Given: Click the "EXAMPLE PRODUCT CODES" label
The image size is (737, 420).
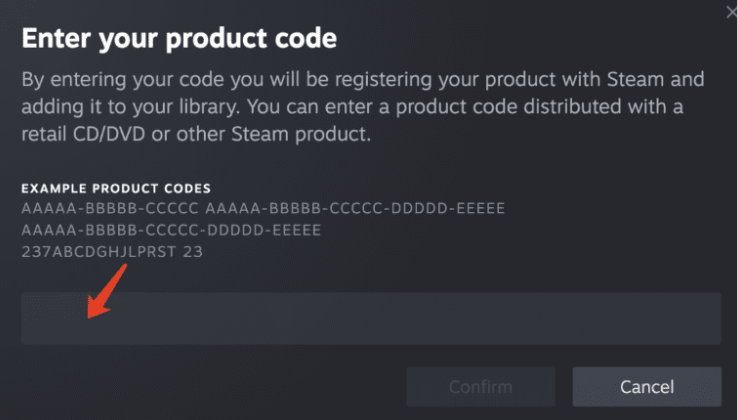Looking at the screenshot, I should (116, 188).
